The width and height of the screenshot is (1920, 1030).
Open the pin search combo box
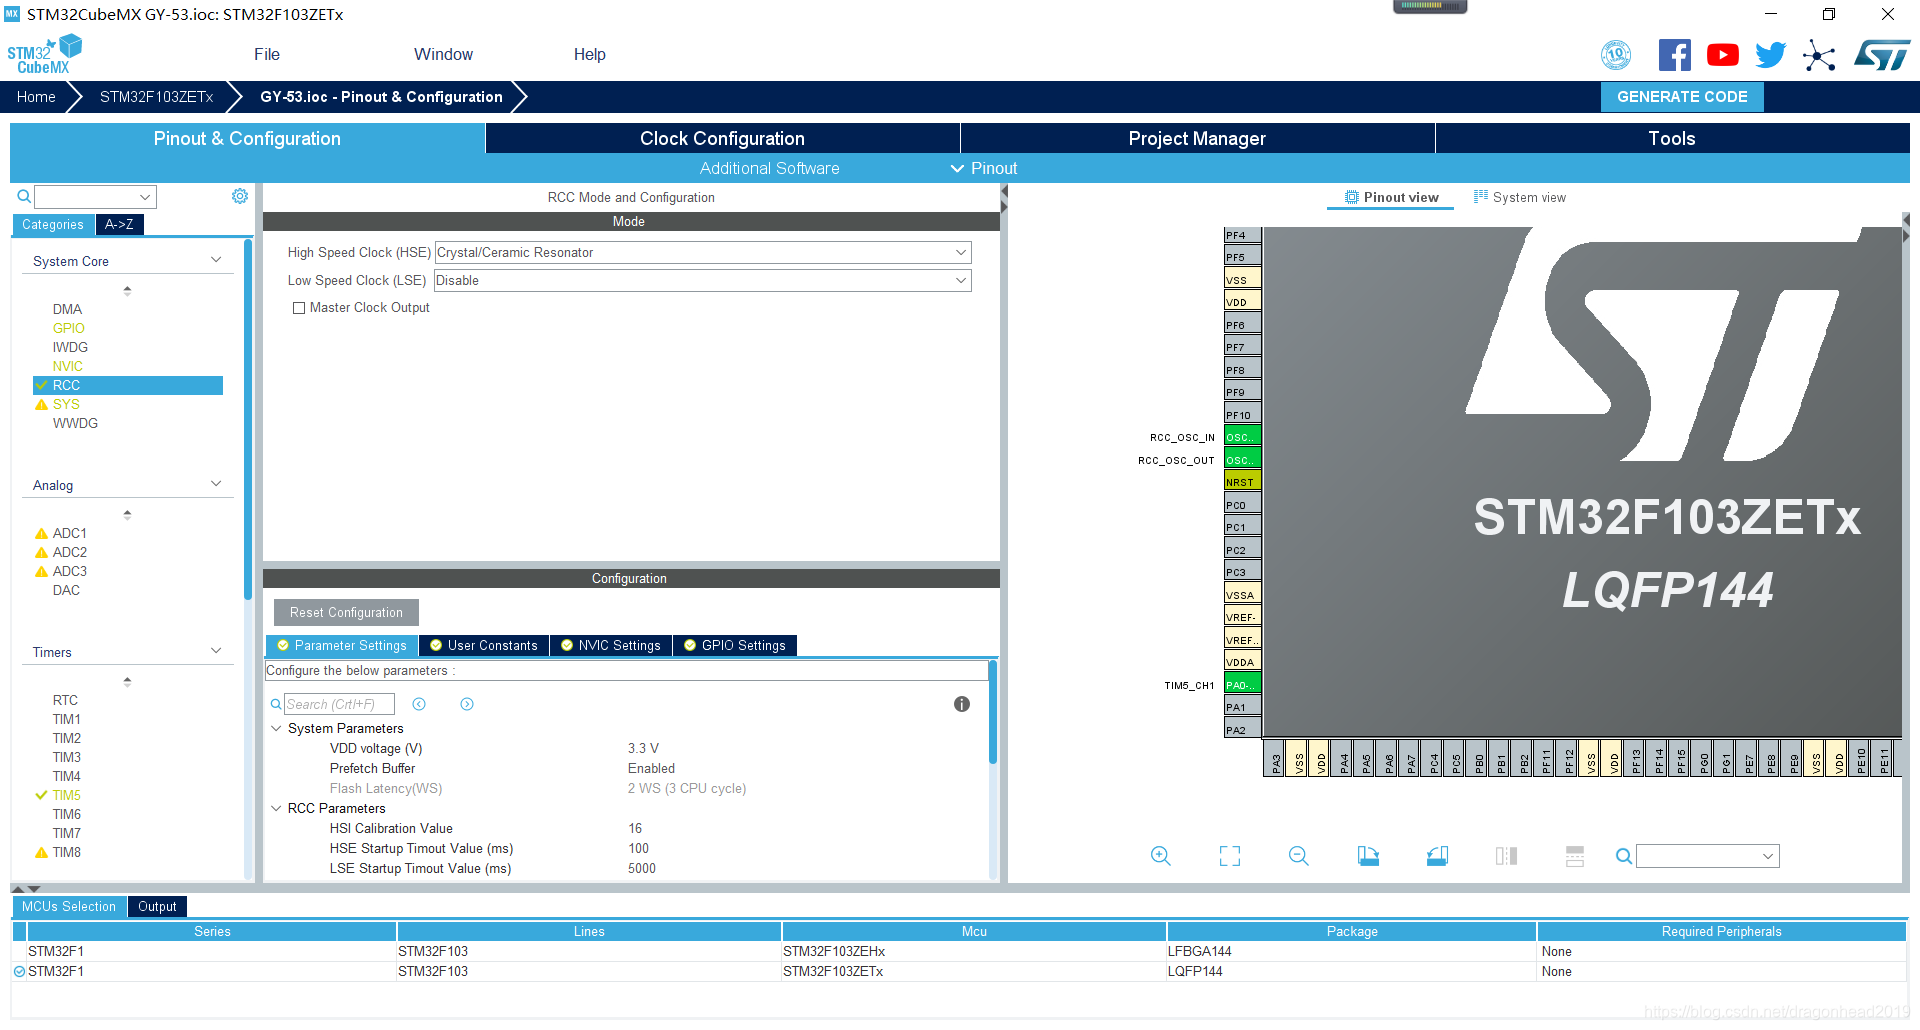(x=1708, y=856)
